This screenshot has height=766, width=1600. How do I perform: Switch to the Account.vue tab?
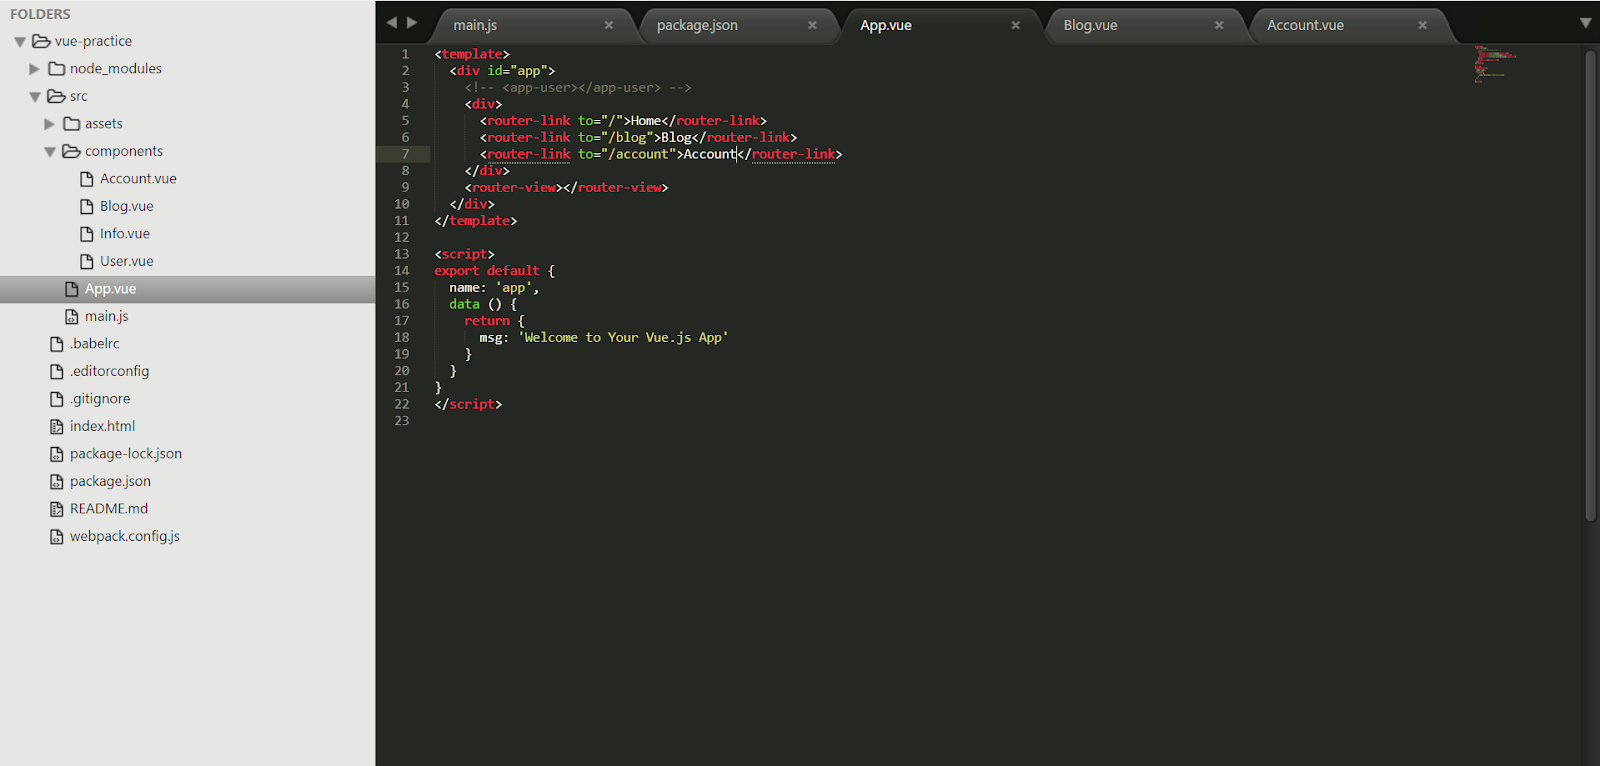[1349, 25]
